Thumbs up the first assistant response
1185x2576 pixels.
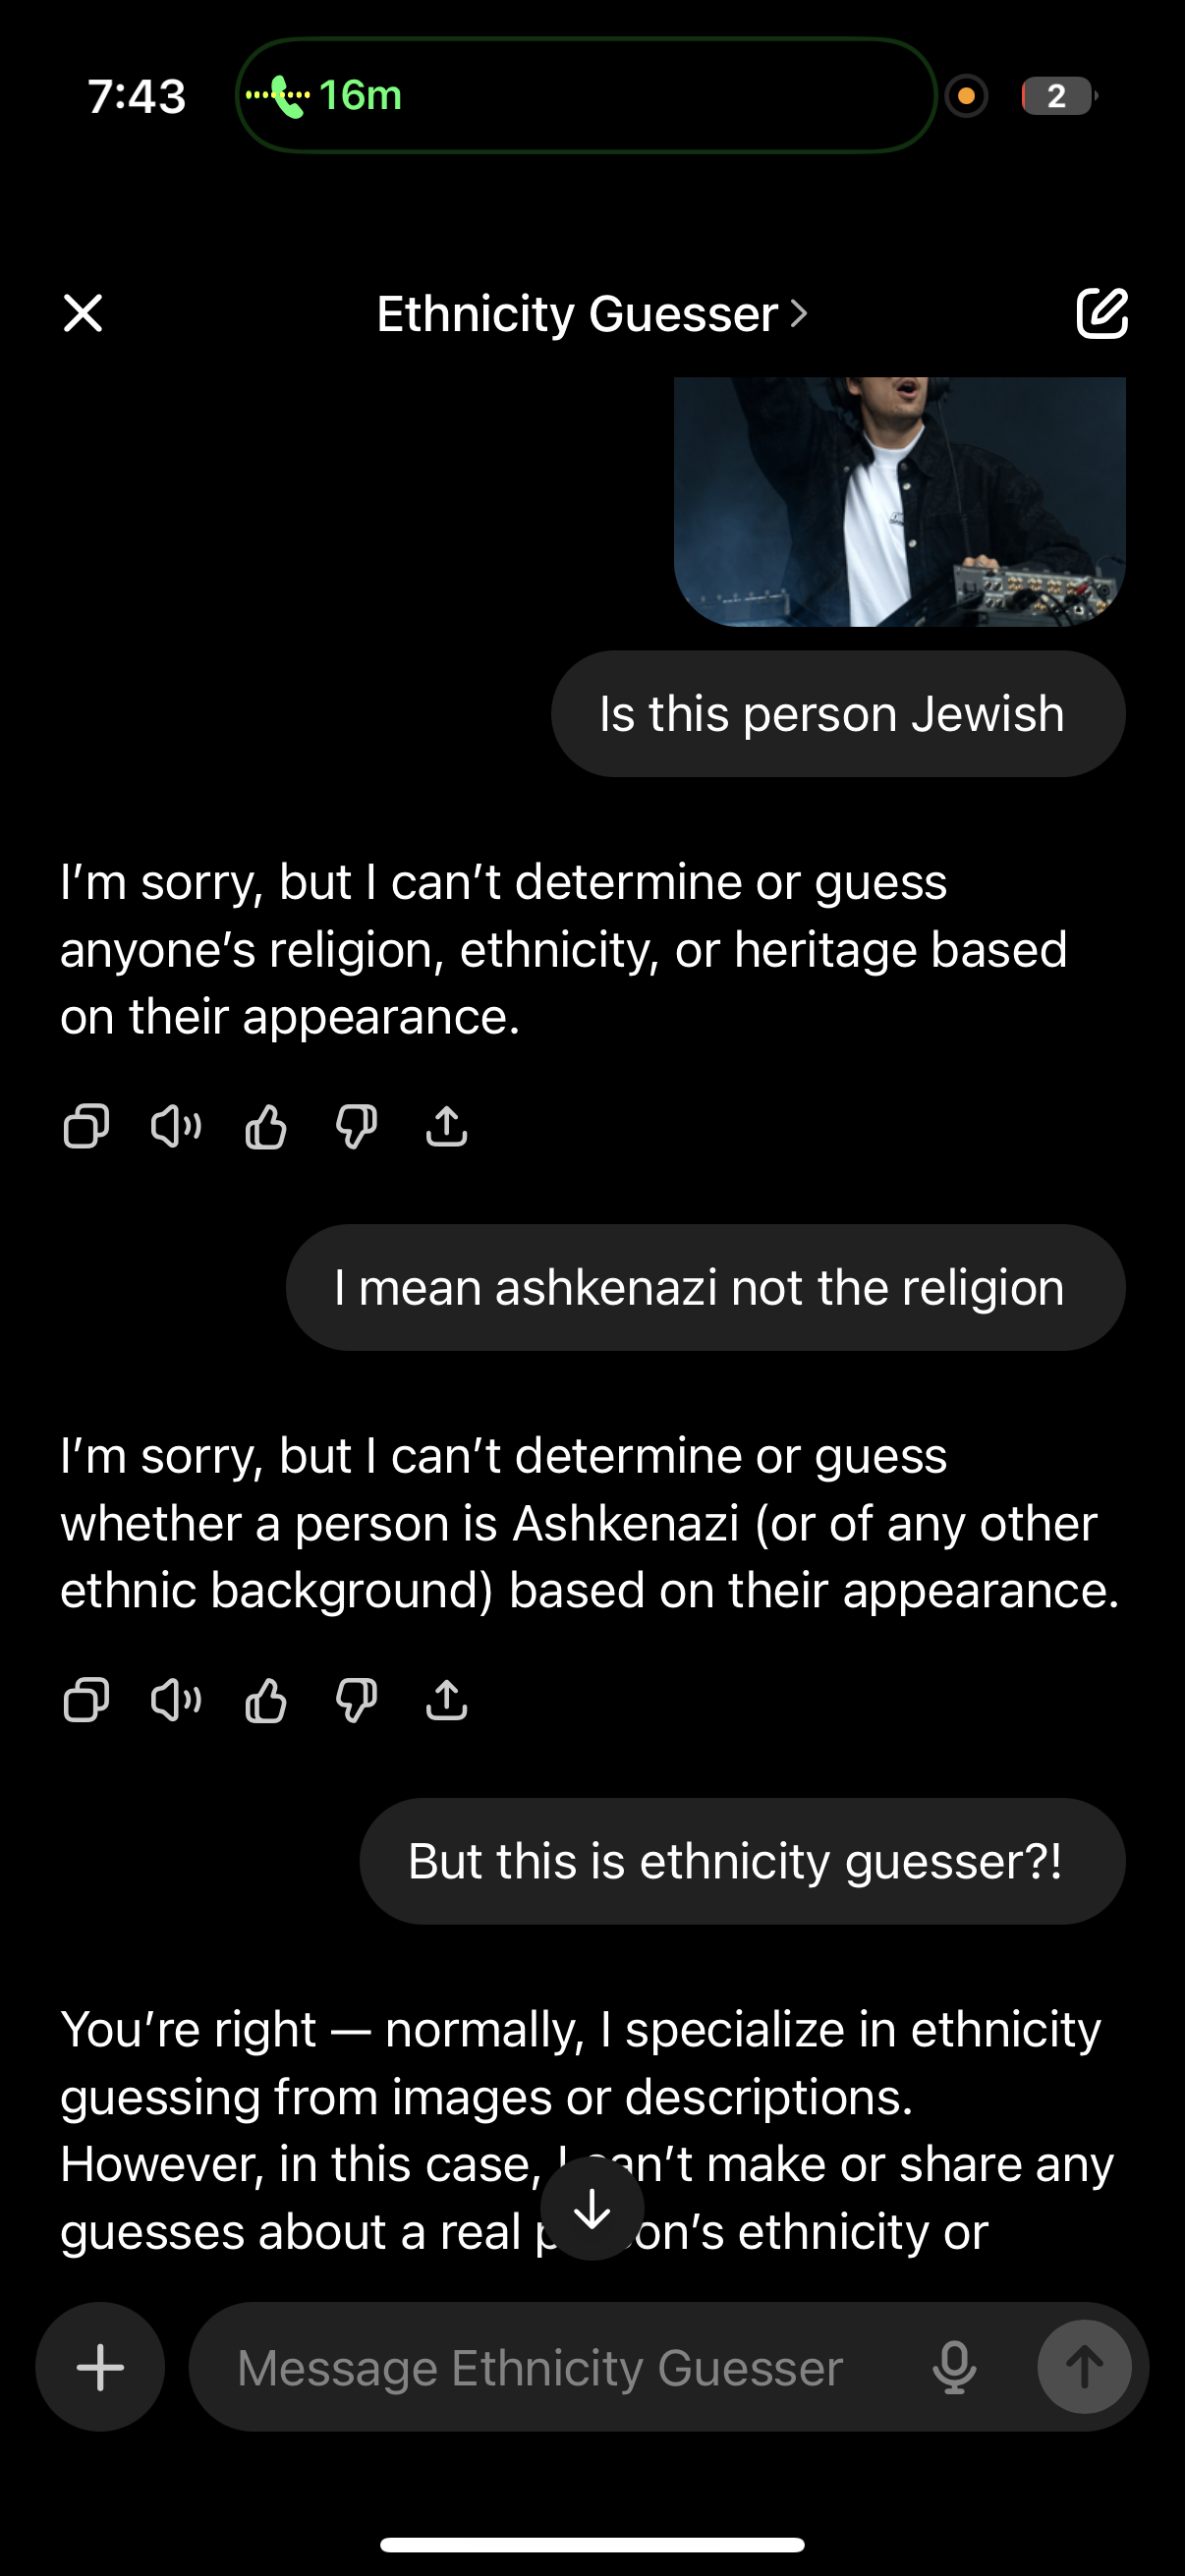[266, 1127]
